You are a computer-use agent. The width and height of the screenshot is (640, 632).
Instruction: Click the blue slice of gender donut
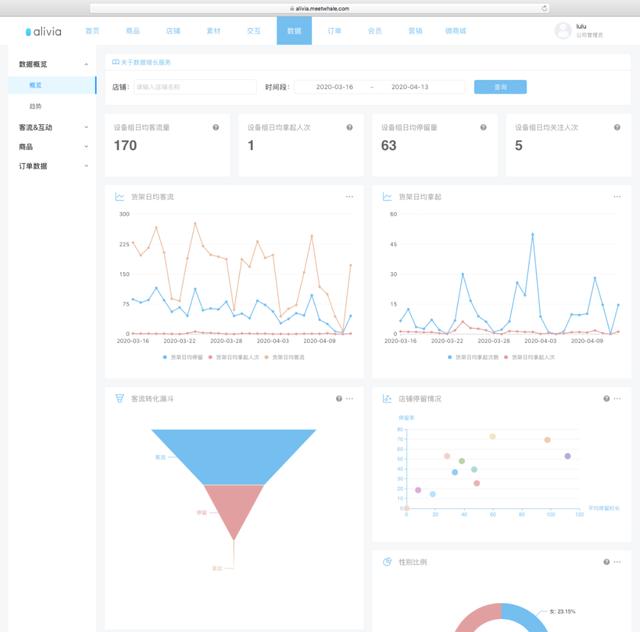pos(527,616)
